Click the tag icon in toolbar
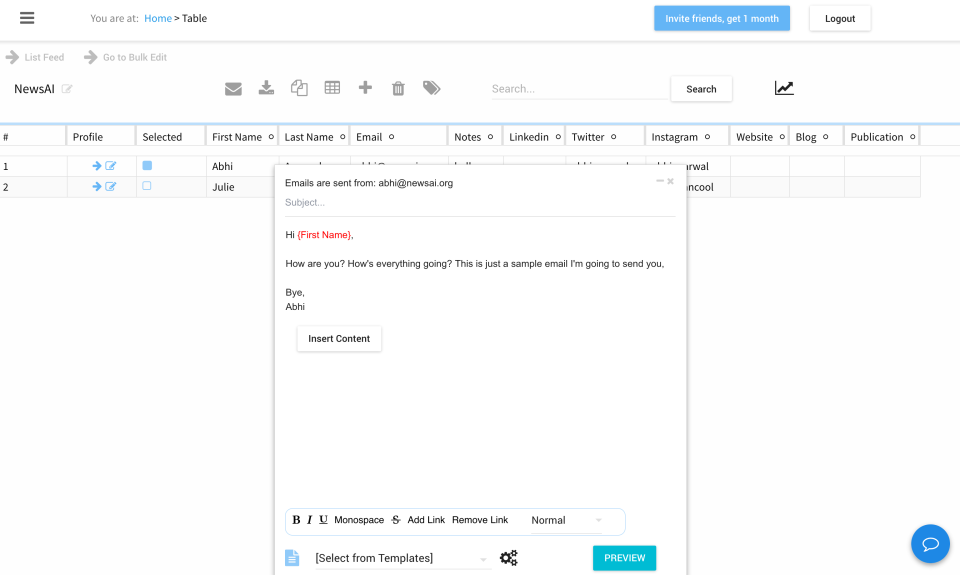Image resolution: width=960 pixels, height=575 pixels. tap(431, 88)
